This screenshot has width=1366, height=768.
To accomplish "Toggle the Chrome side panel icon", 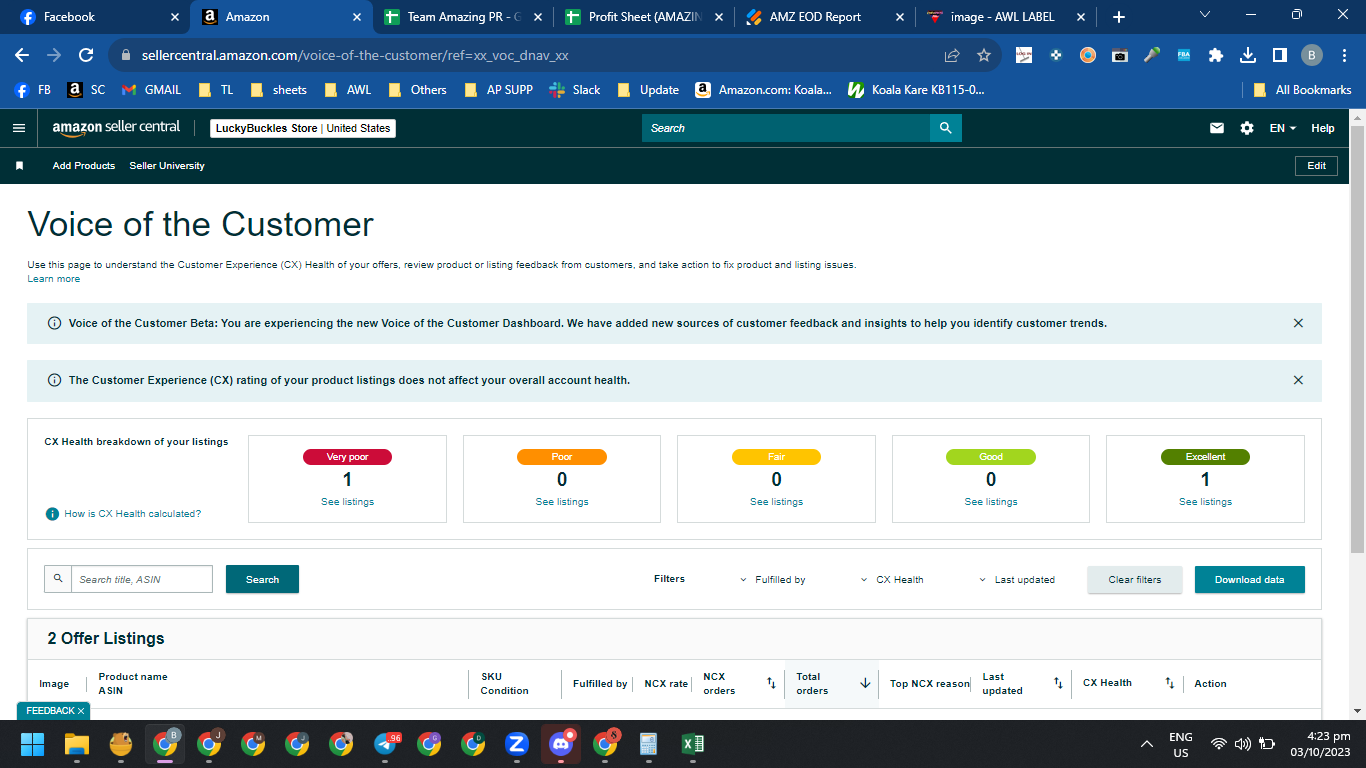I will pos(1279,55).
